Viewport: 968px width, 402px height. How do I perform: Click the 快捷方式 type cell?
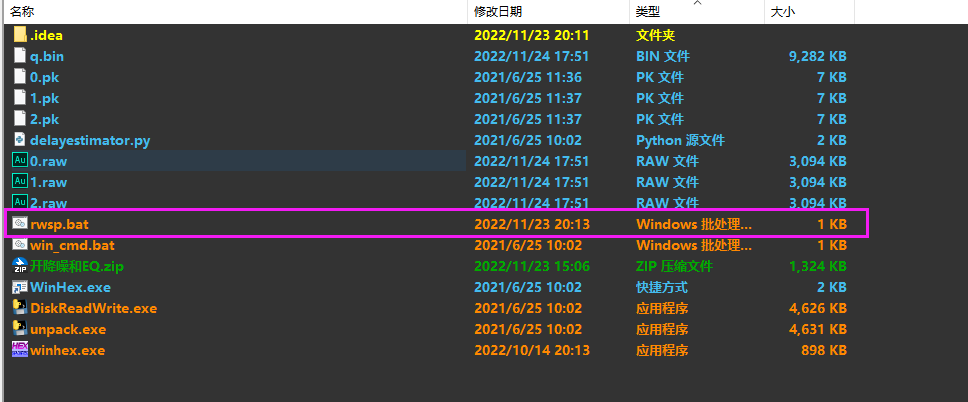(662, 287)
